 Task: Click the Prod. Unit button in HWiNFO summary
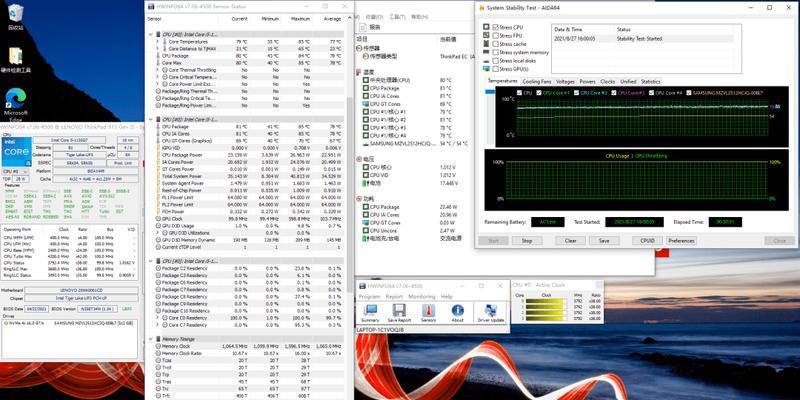(122, 163)
